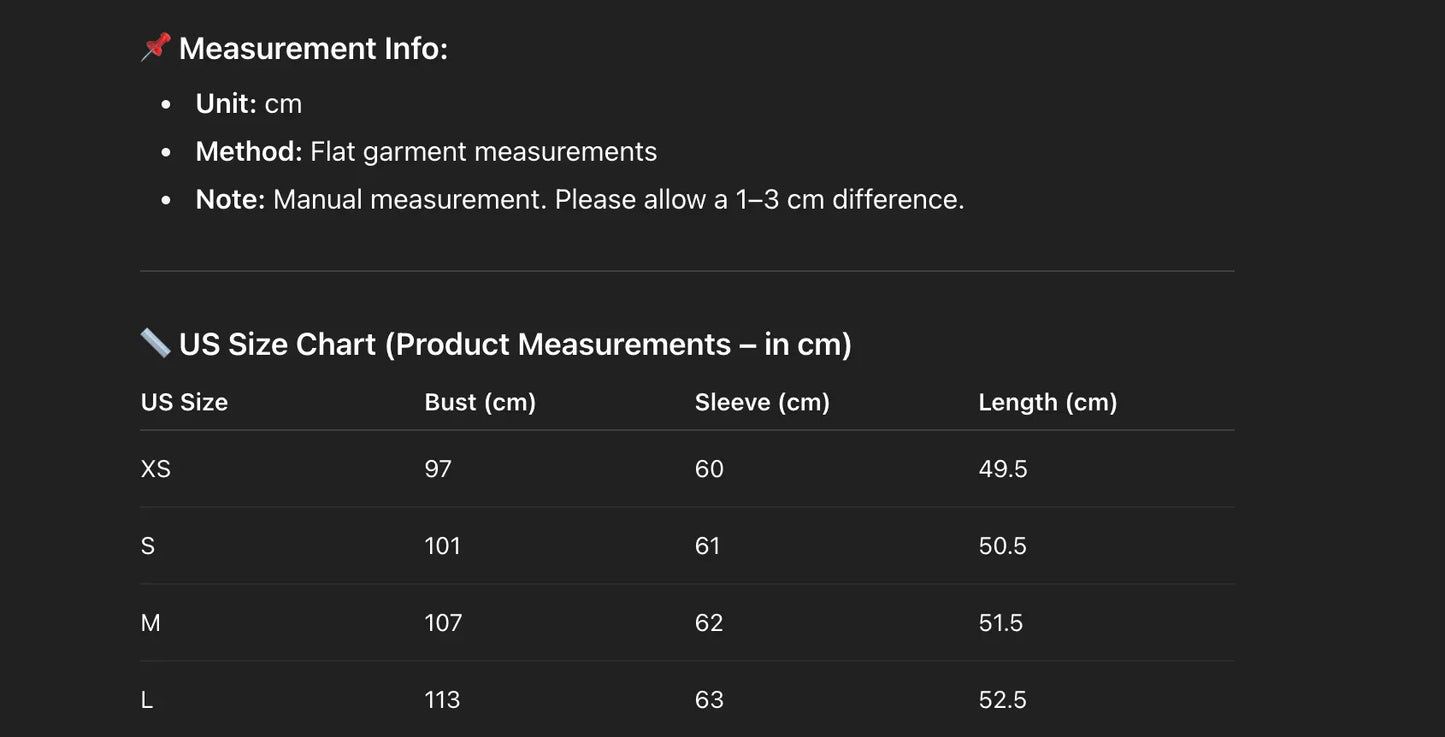Select the US Size column header
Viewport: 1445px width, 737px height.
click(x=184, y=402)
